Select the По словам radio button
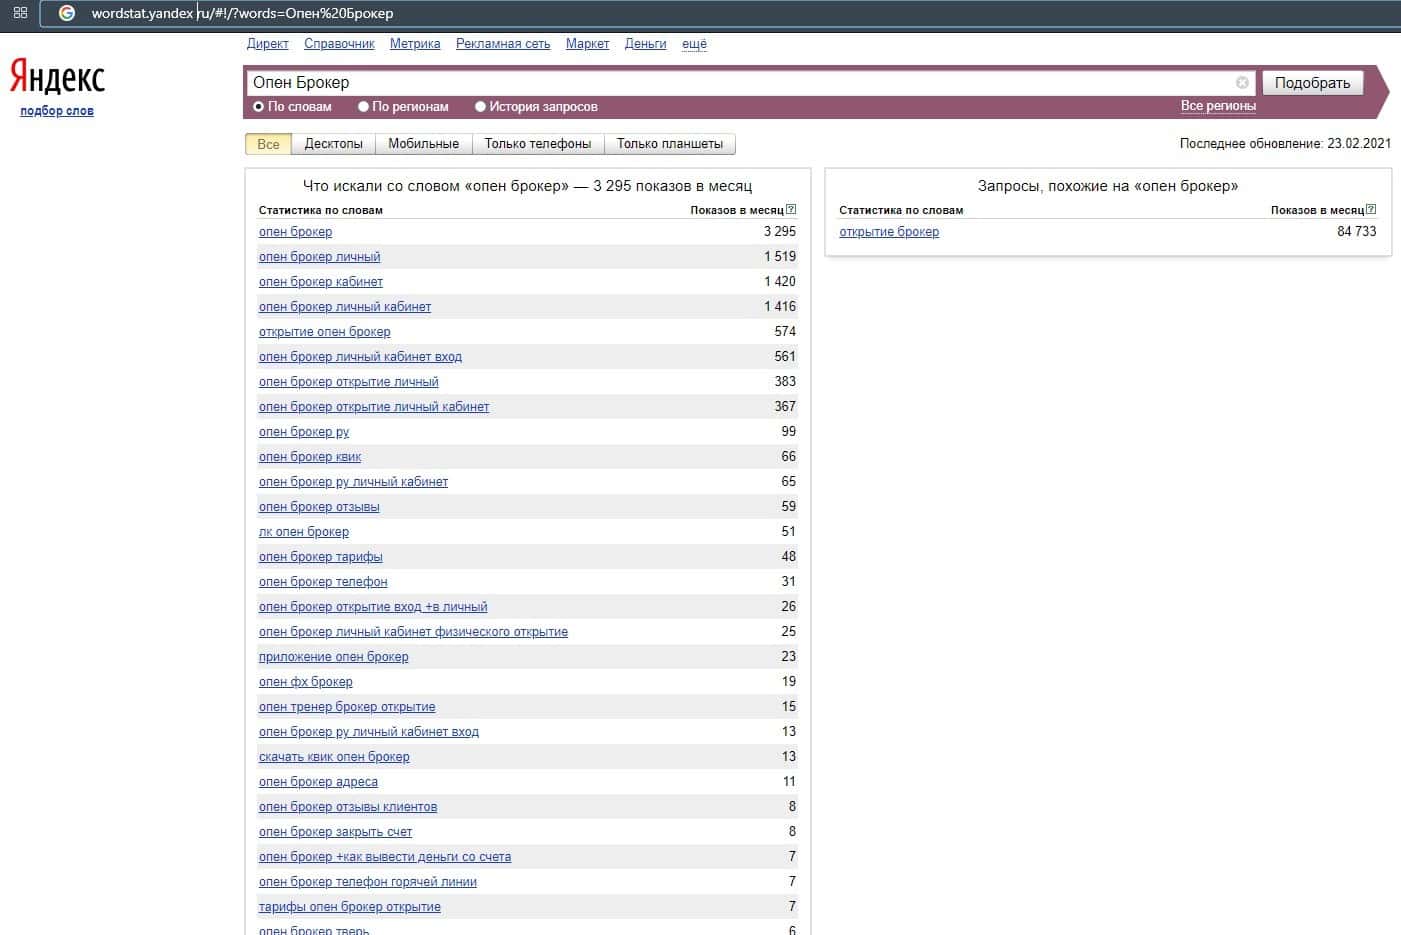The image size is (1401, 935). pos(259,107)
